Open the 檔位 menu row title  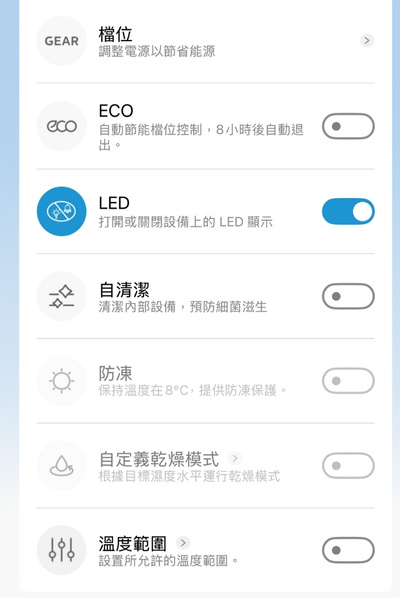116,35
